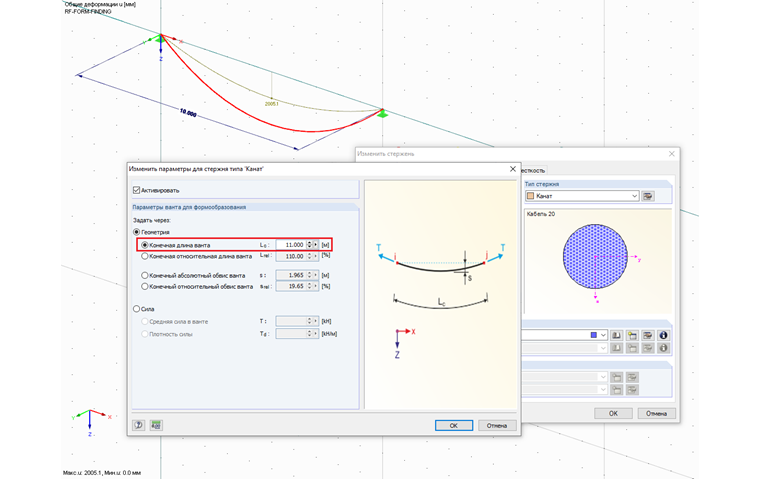Click the Кабель 20 cross-section preview
760x479 pixels.
pos(598,262)
